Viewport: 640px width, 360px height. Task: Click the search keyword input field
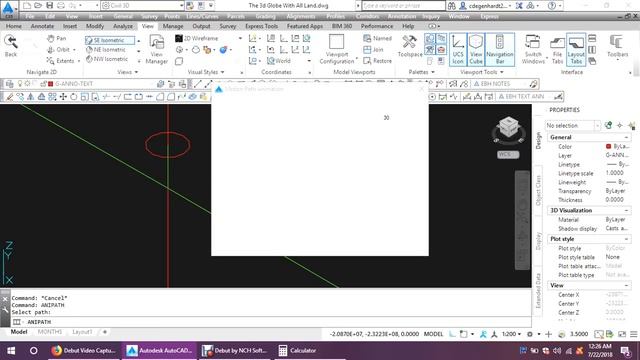pyautogui.click(x=403, y=6)
